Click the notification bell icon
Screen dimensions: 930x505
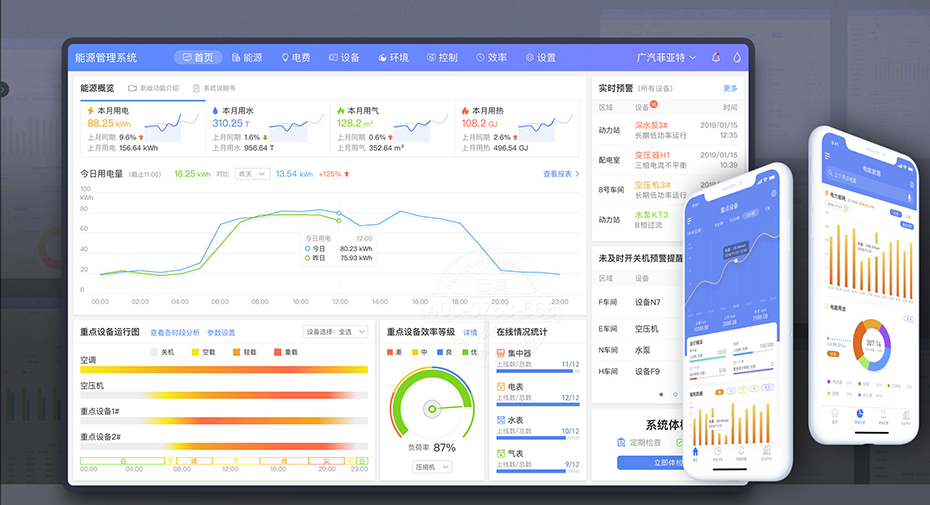coord(716,58)
